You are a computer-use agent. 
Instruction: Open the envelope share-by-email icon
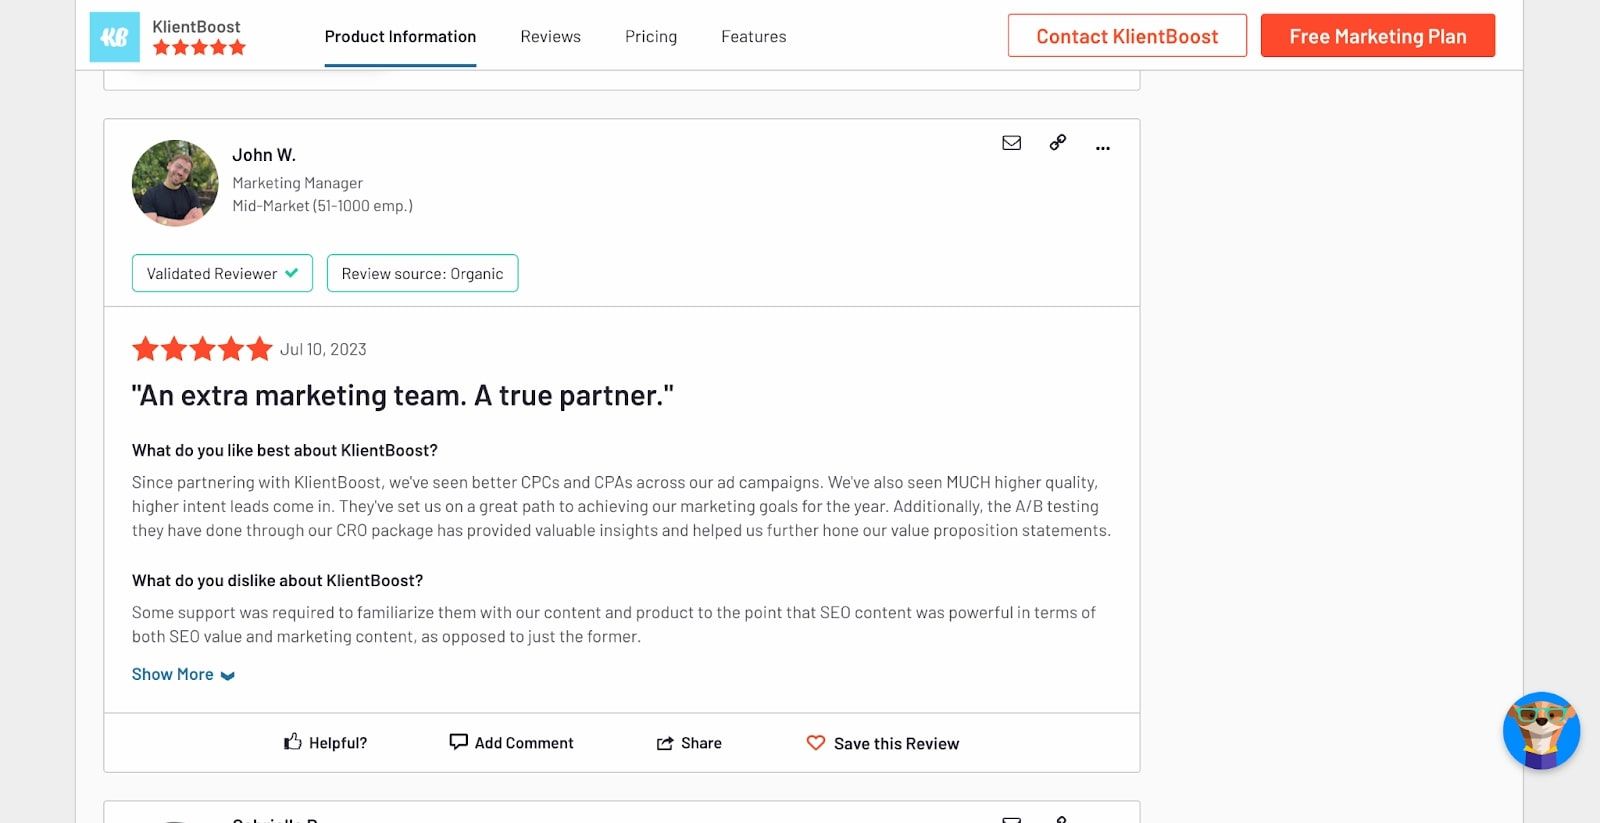click(x=1011, y=143)
